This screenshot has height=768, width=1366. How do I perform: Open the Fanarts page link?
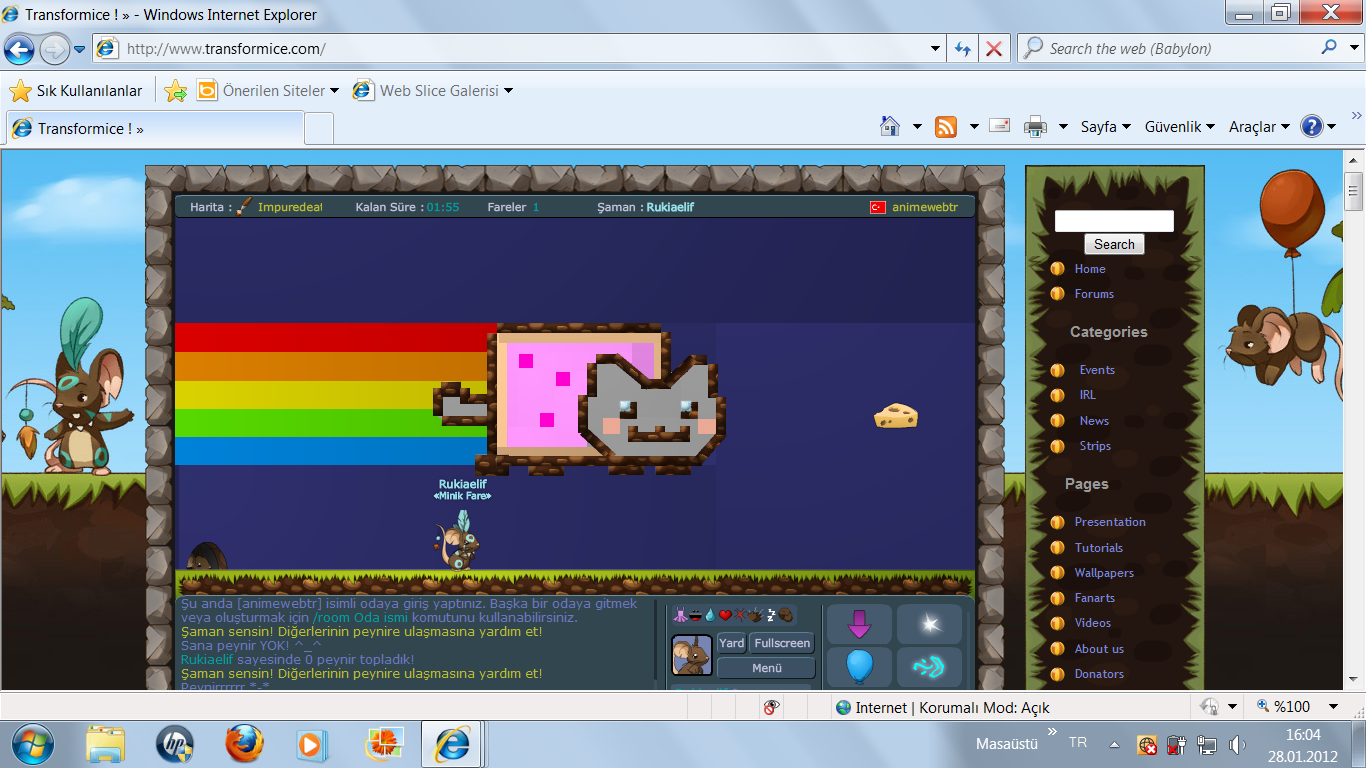pyautogui.click(x=1095, y=598)
